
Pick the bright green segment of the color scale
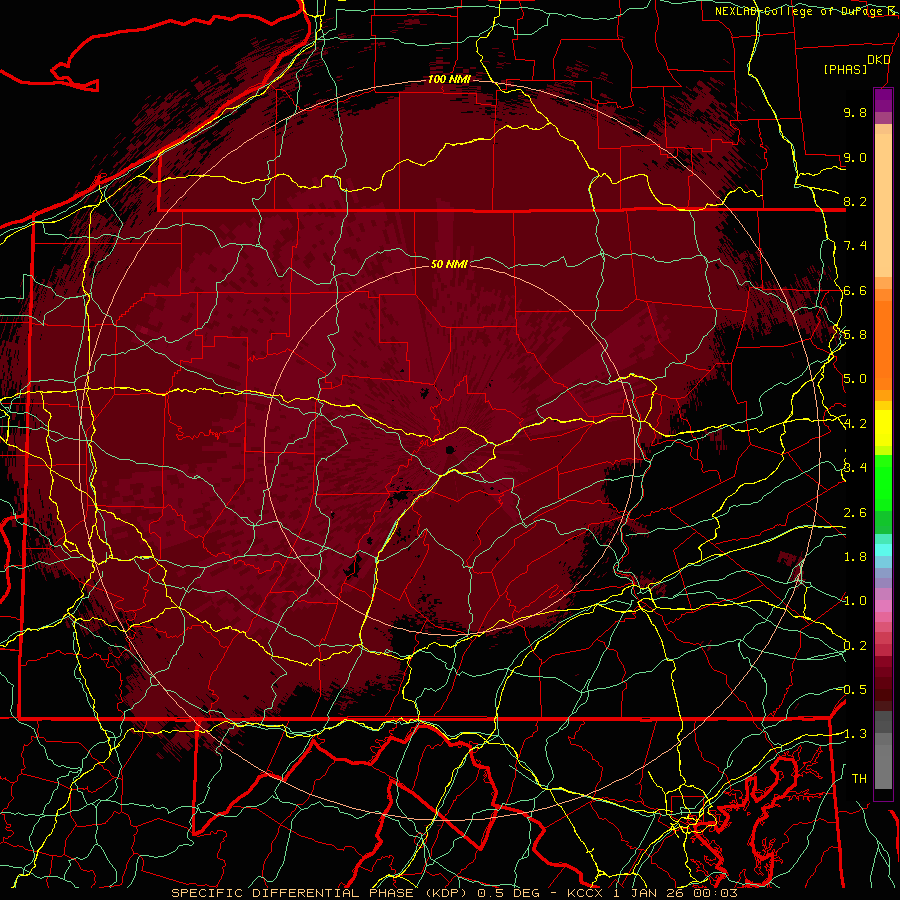click(x=883, y=483)
